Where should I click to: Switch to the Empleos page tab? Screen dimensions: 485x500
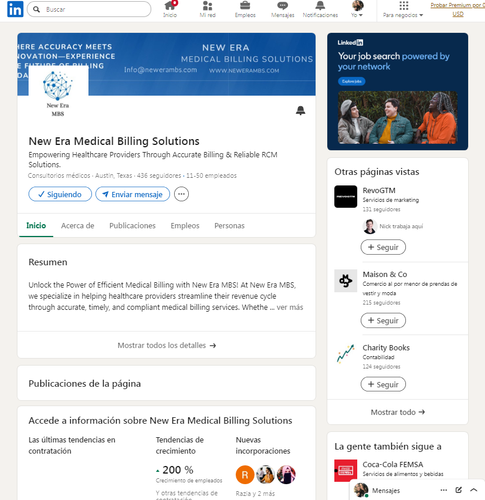tap(185, 226)
